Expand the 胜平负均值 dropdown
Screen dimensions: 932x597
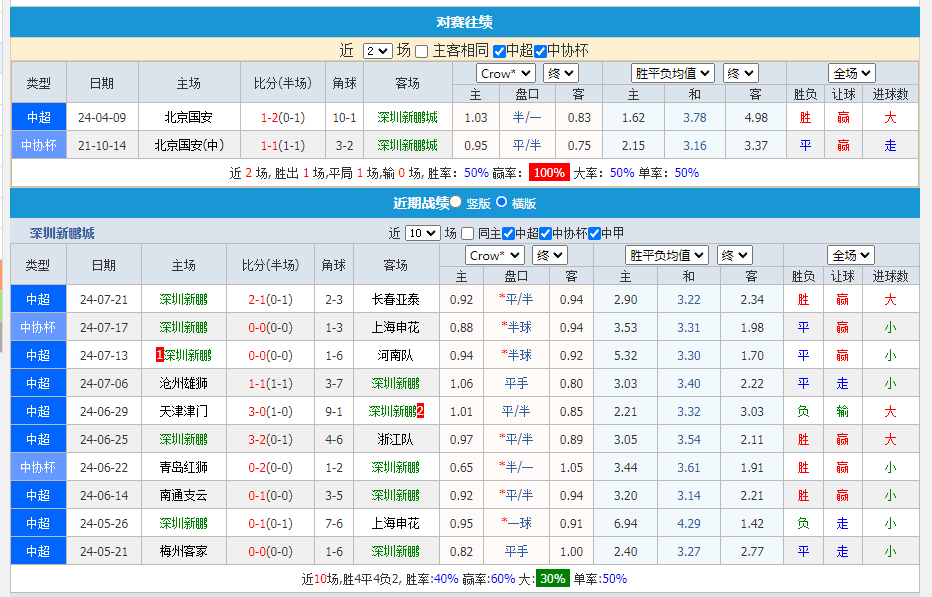pos(670,72)
